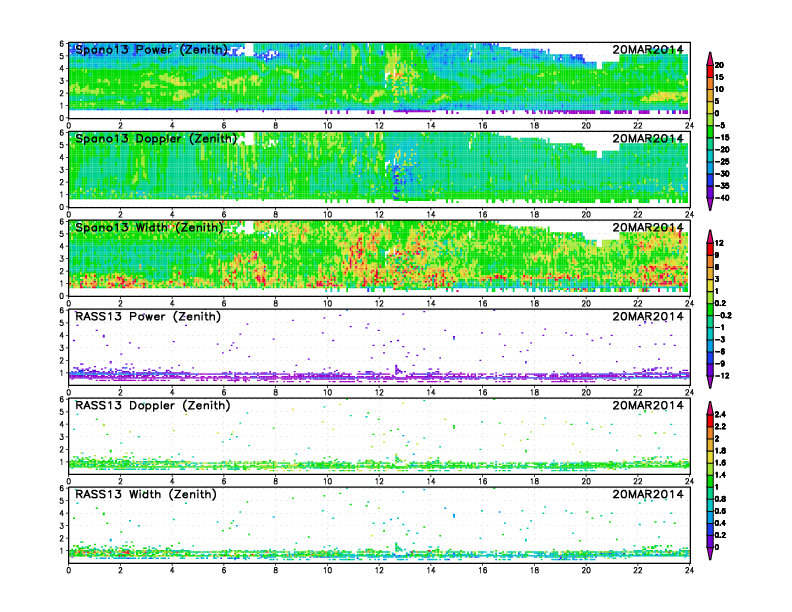Screen dimensions: 792x612
Task: Click the '0.8' label on the width colorbar
Action: tap(721, 499)
